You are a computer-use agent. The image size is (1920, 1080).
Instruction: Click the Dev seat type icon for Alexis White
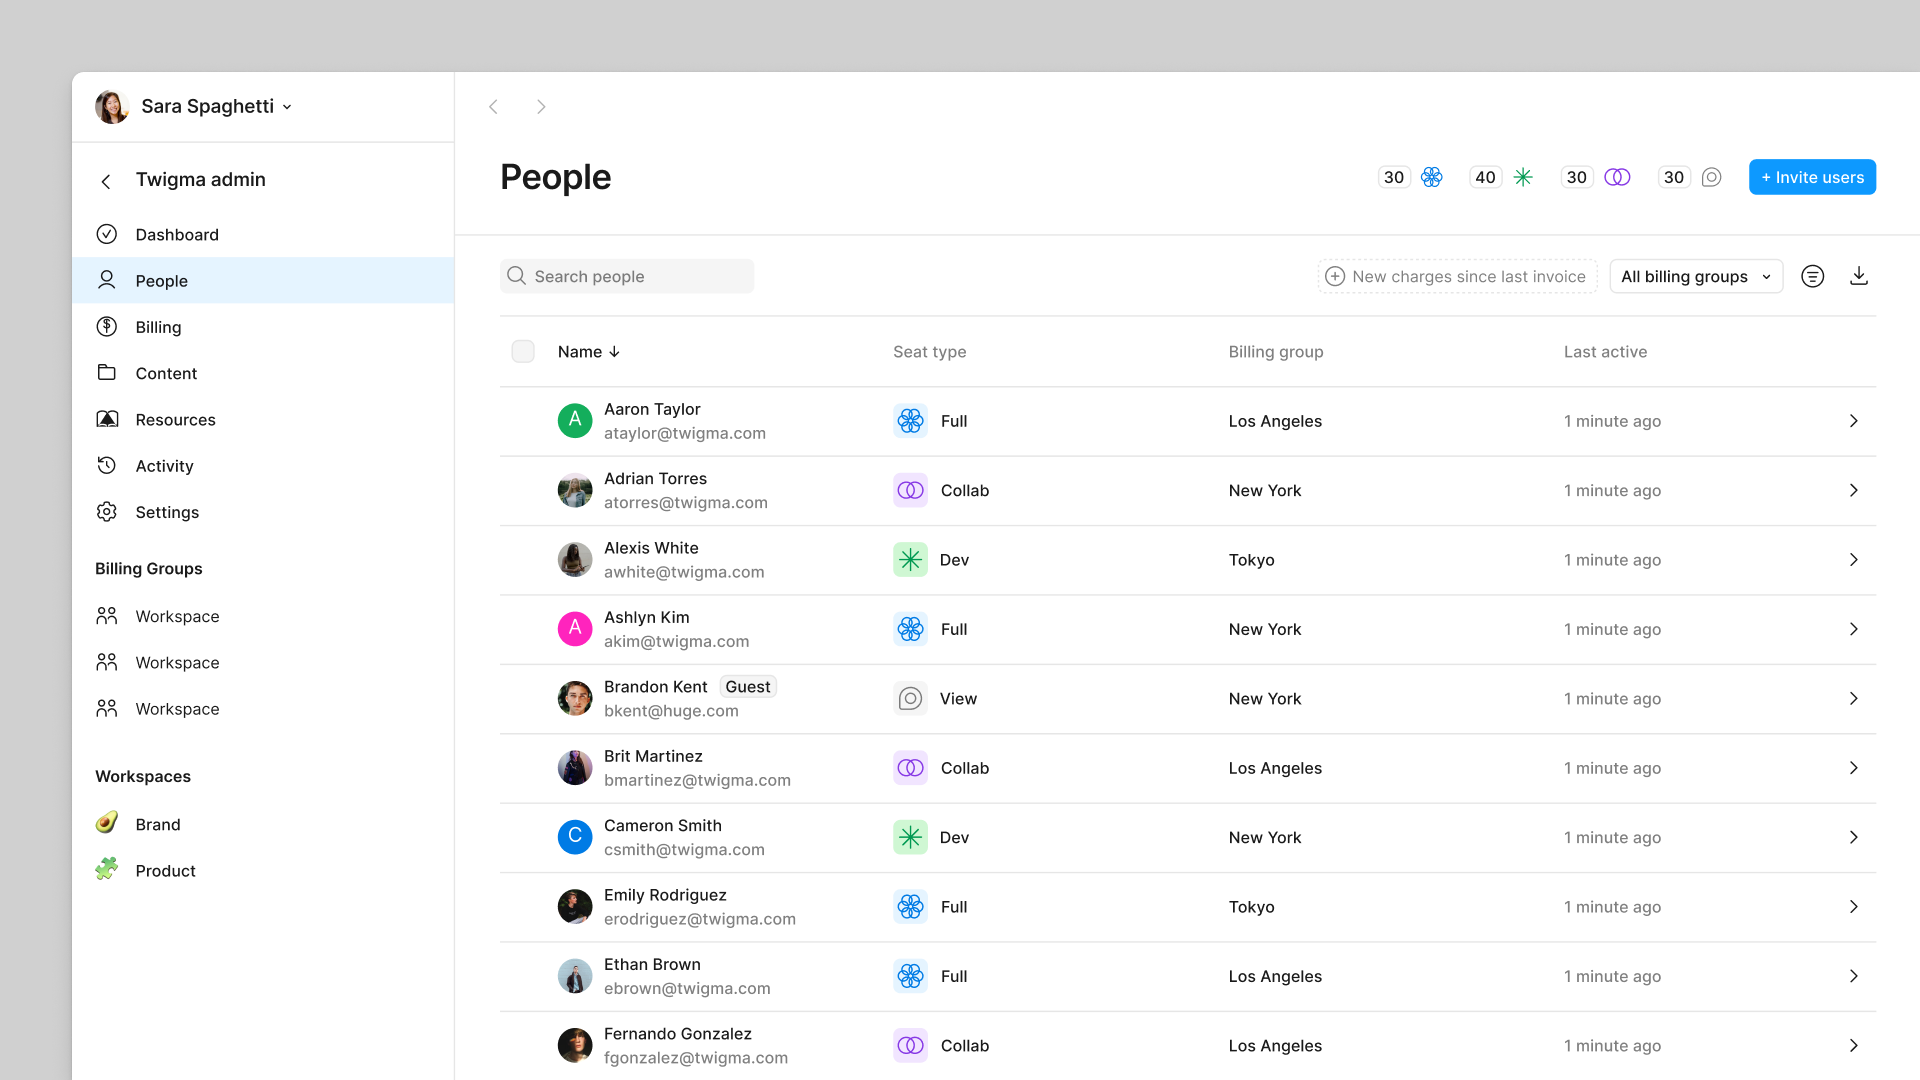(910, 559)
